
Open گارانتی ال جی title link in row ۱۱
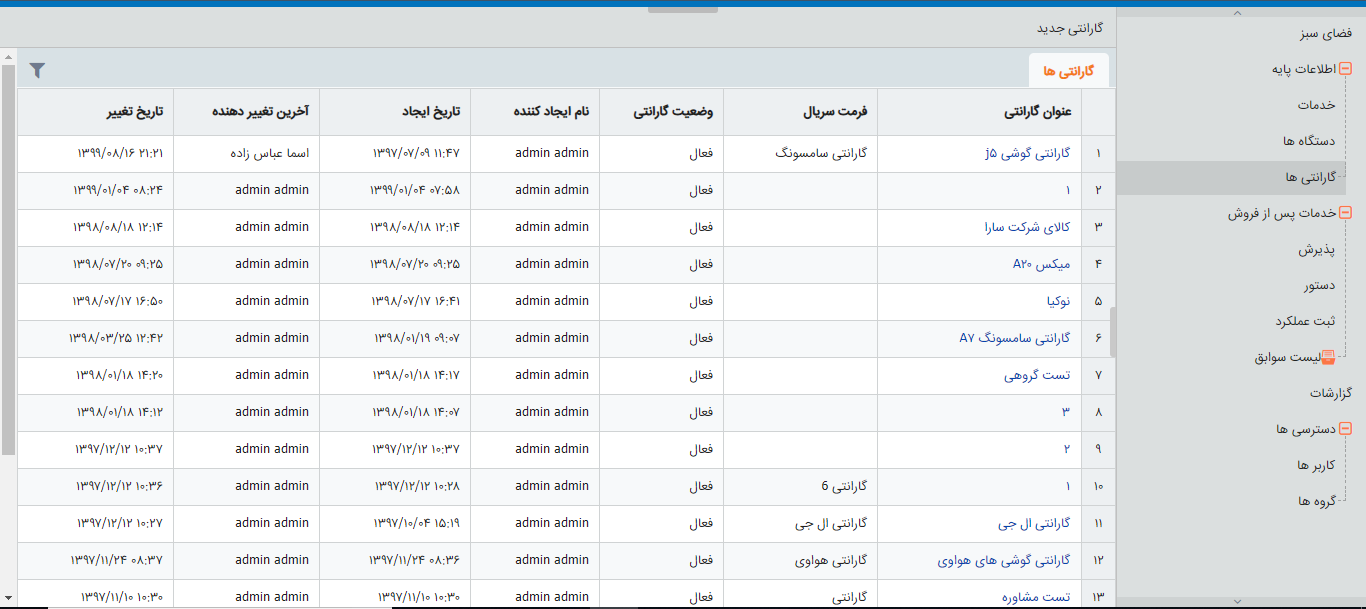tap(1034, 524)
